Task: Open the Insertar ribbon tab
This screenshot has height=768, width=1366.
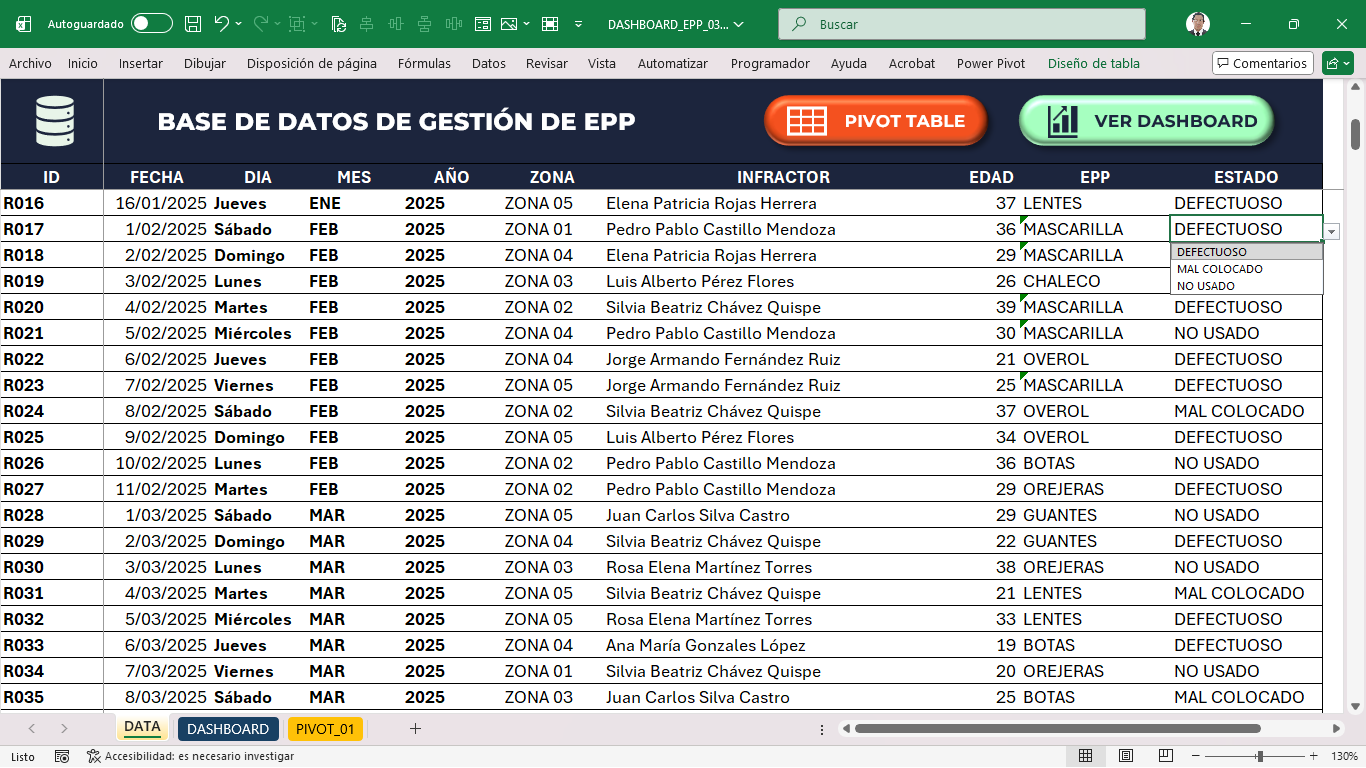Action: 141,63
